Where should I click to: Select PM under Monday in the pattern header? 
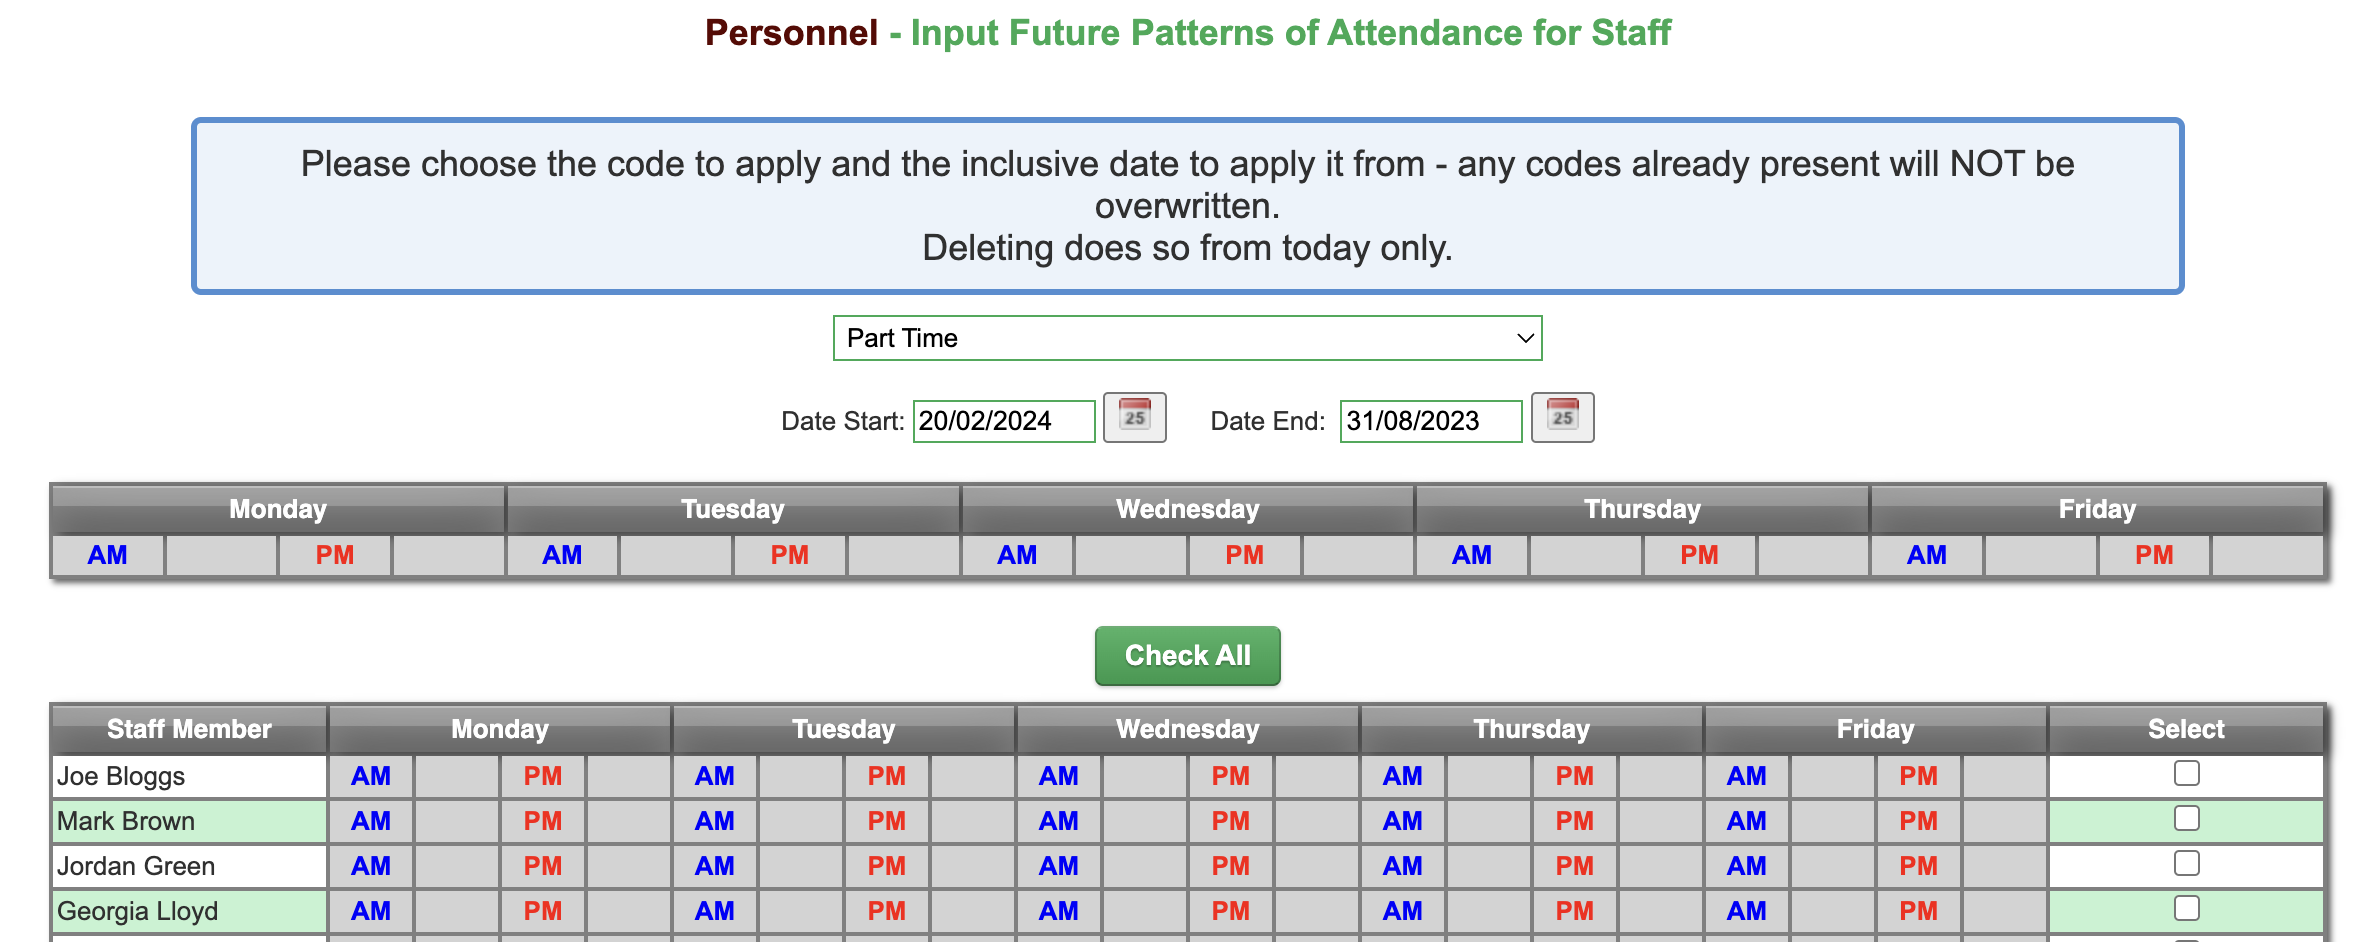point(333,555)
